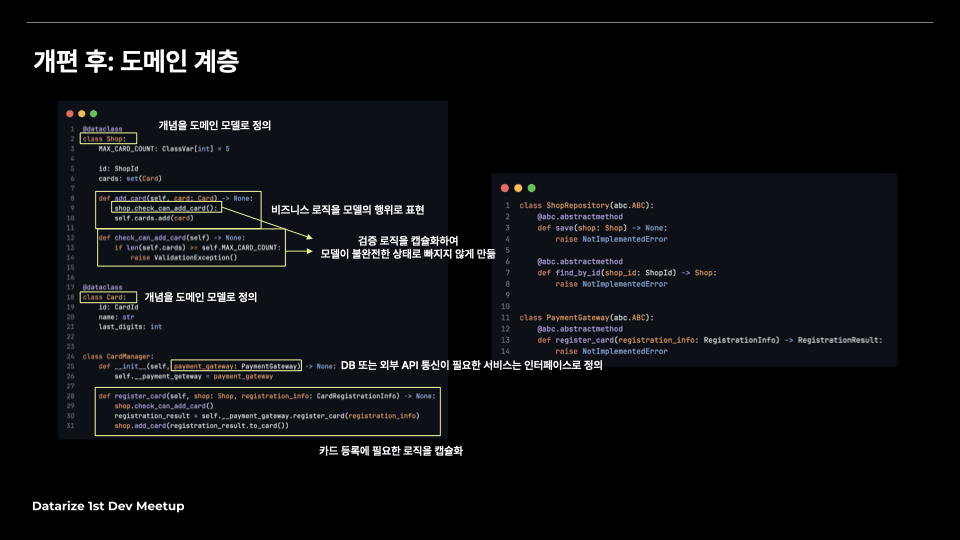Click the red close dot on ShopRepository code window
This screenshot has height=540, width=960.
[504, 188]
